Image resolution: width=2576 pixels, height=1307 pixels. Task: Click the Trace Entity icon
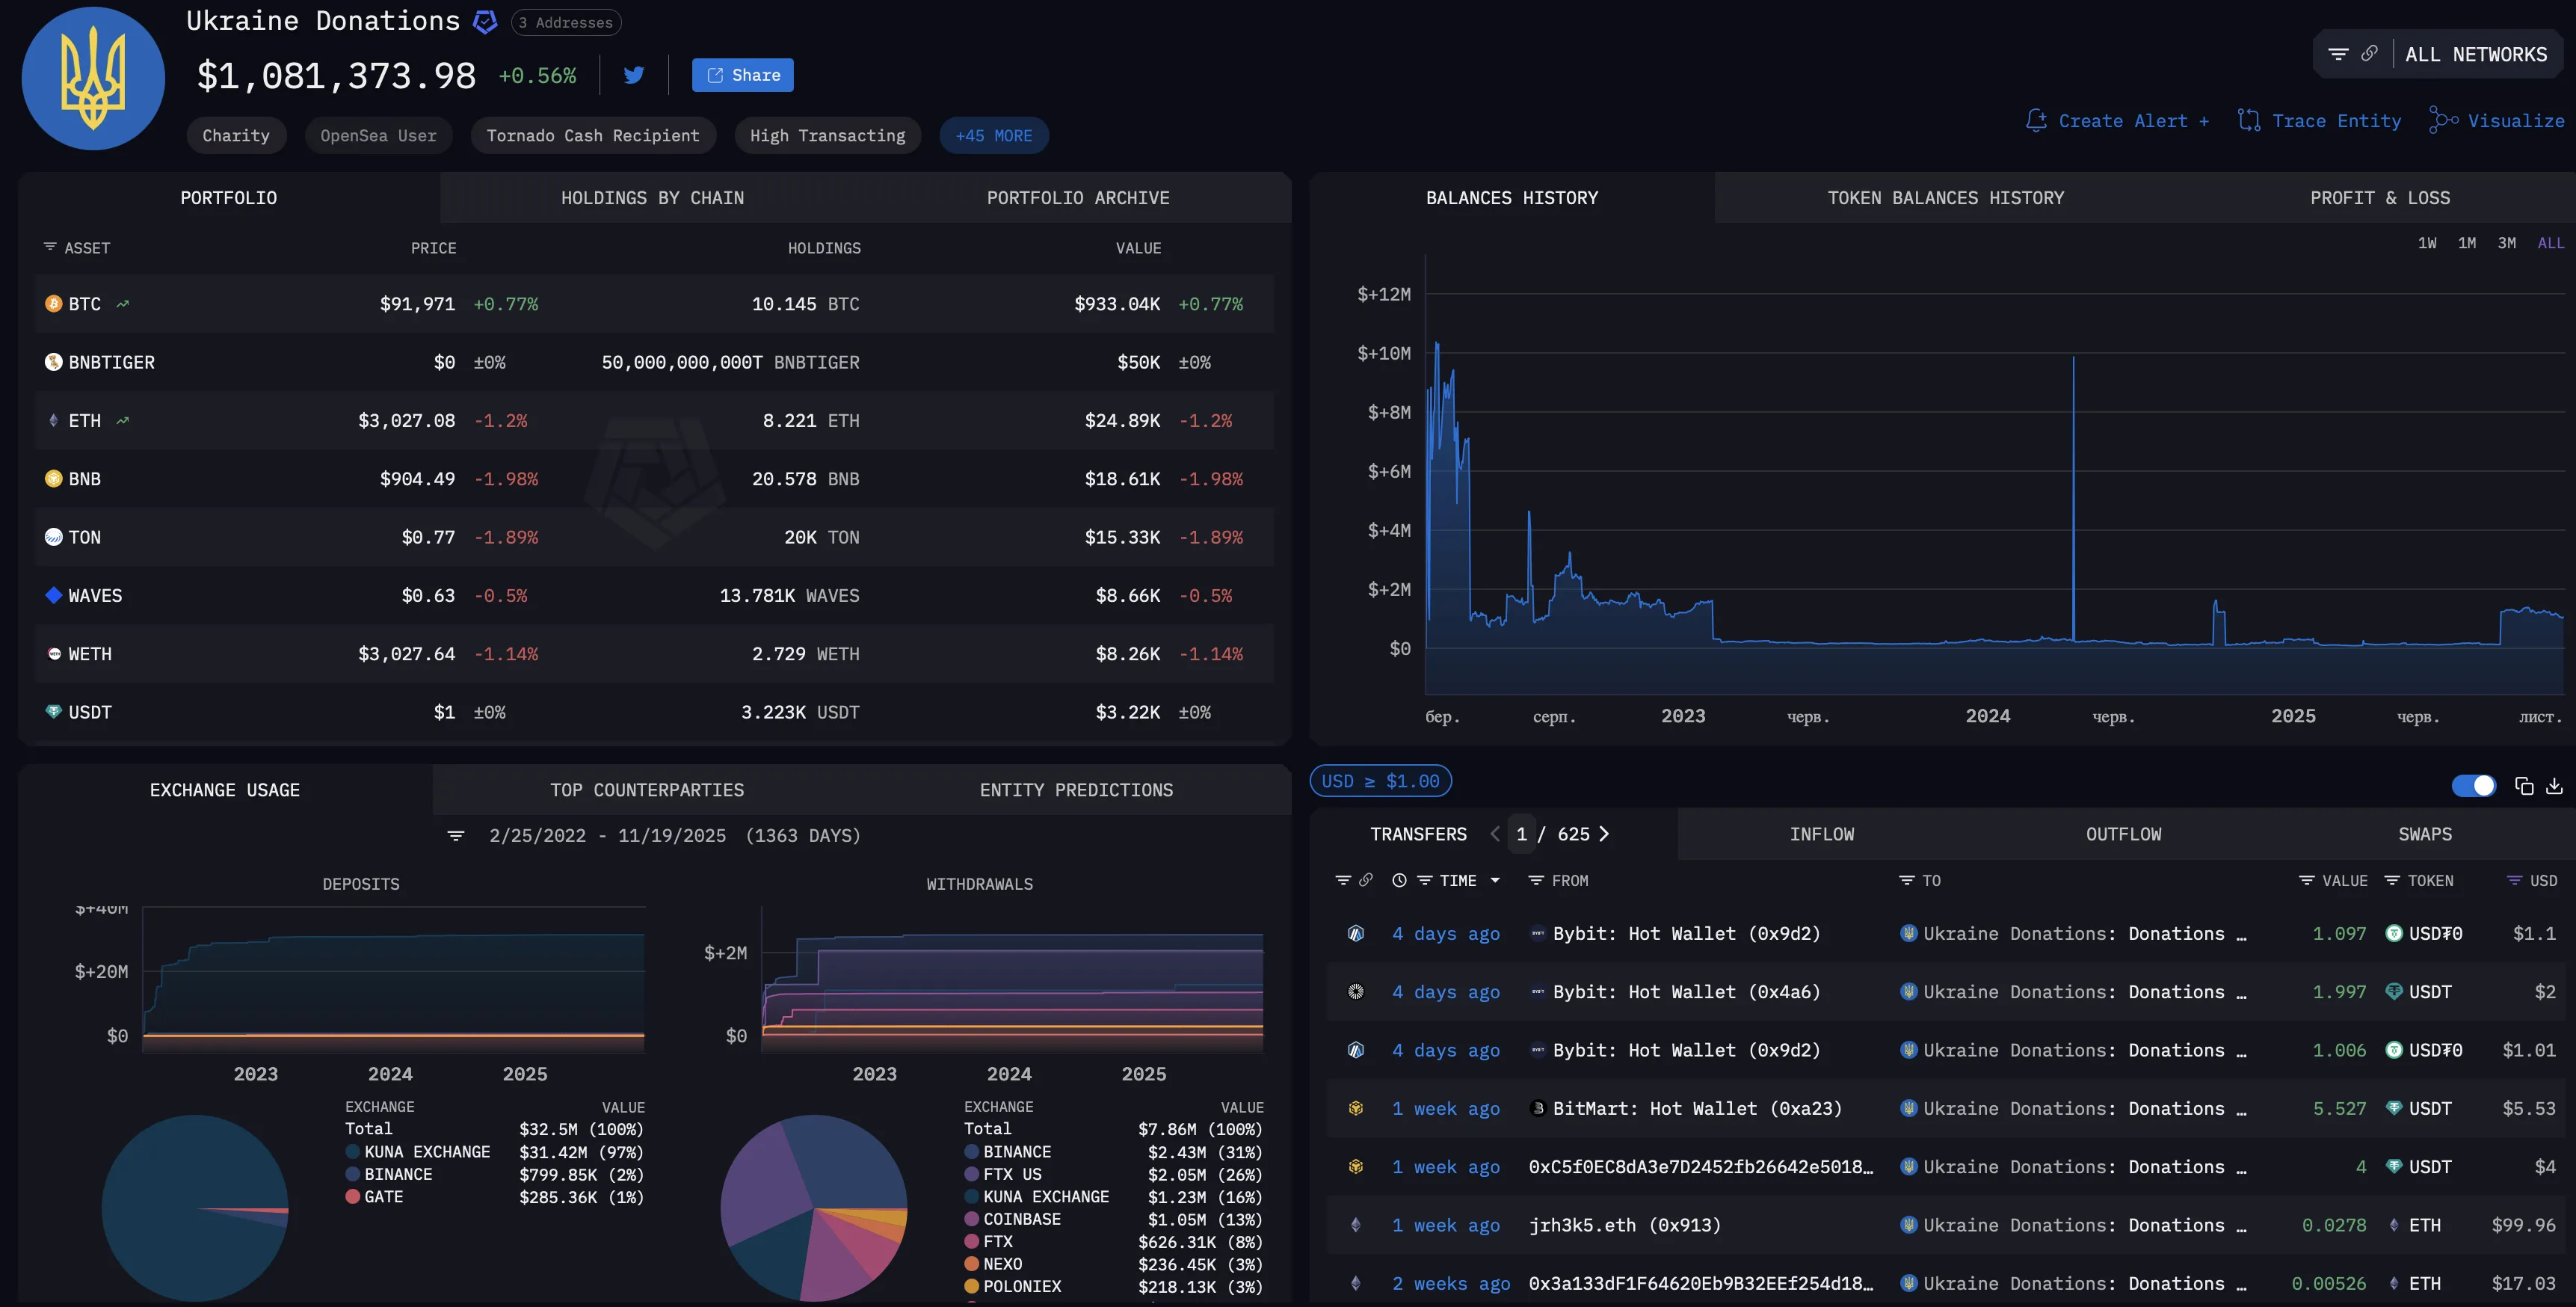[2249, 121]
